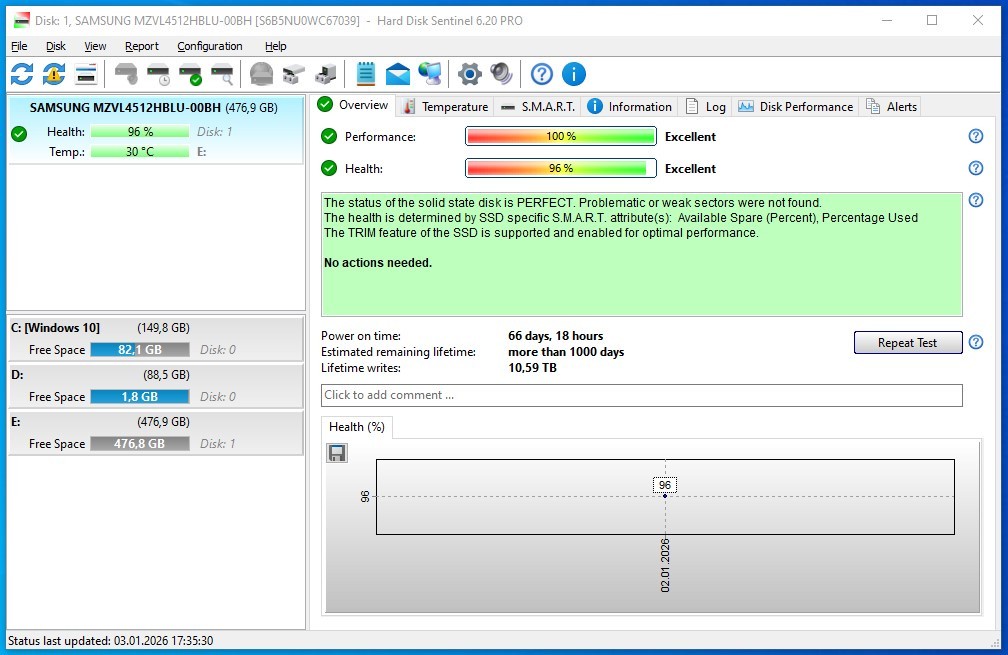Click the 'more than 1000 days' value

[x=566, y=352]
